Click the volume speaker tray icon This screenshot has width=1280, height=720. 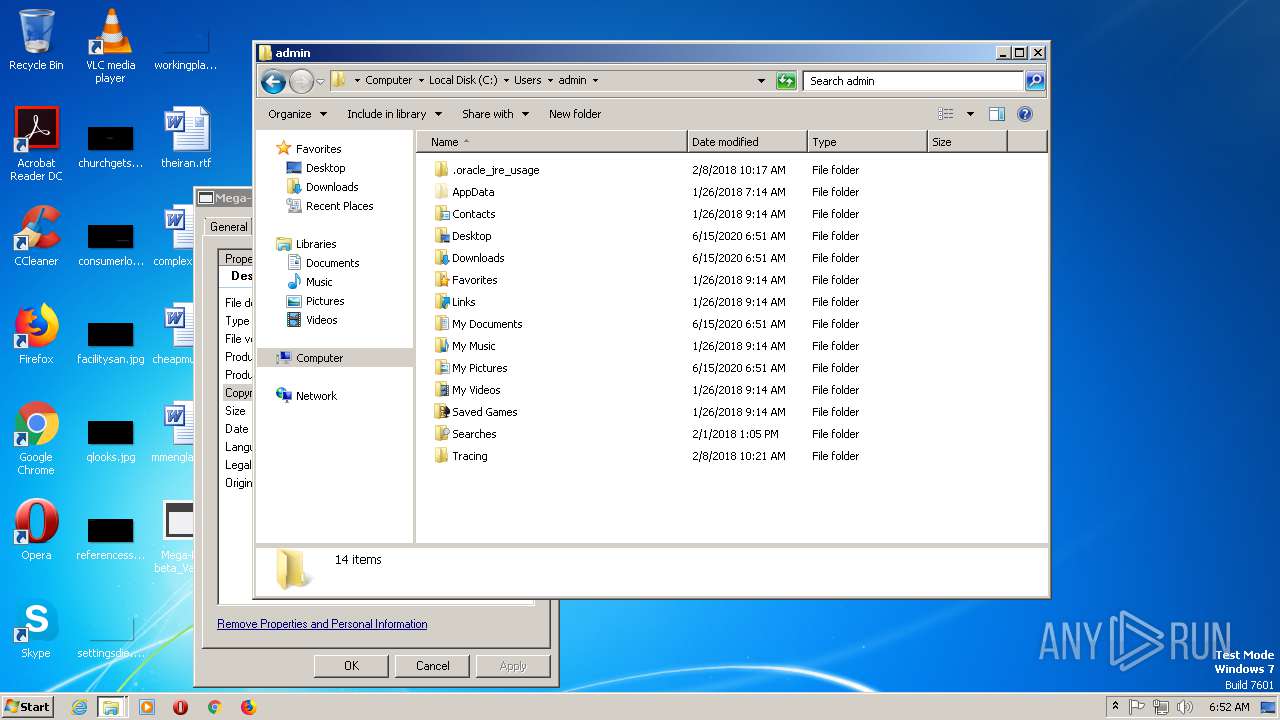(1185, 707)
